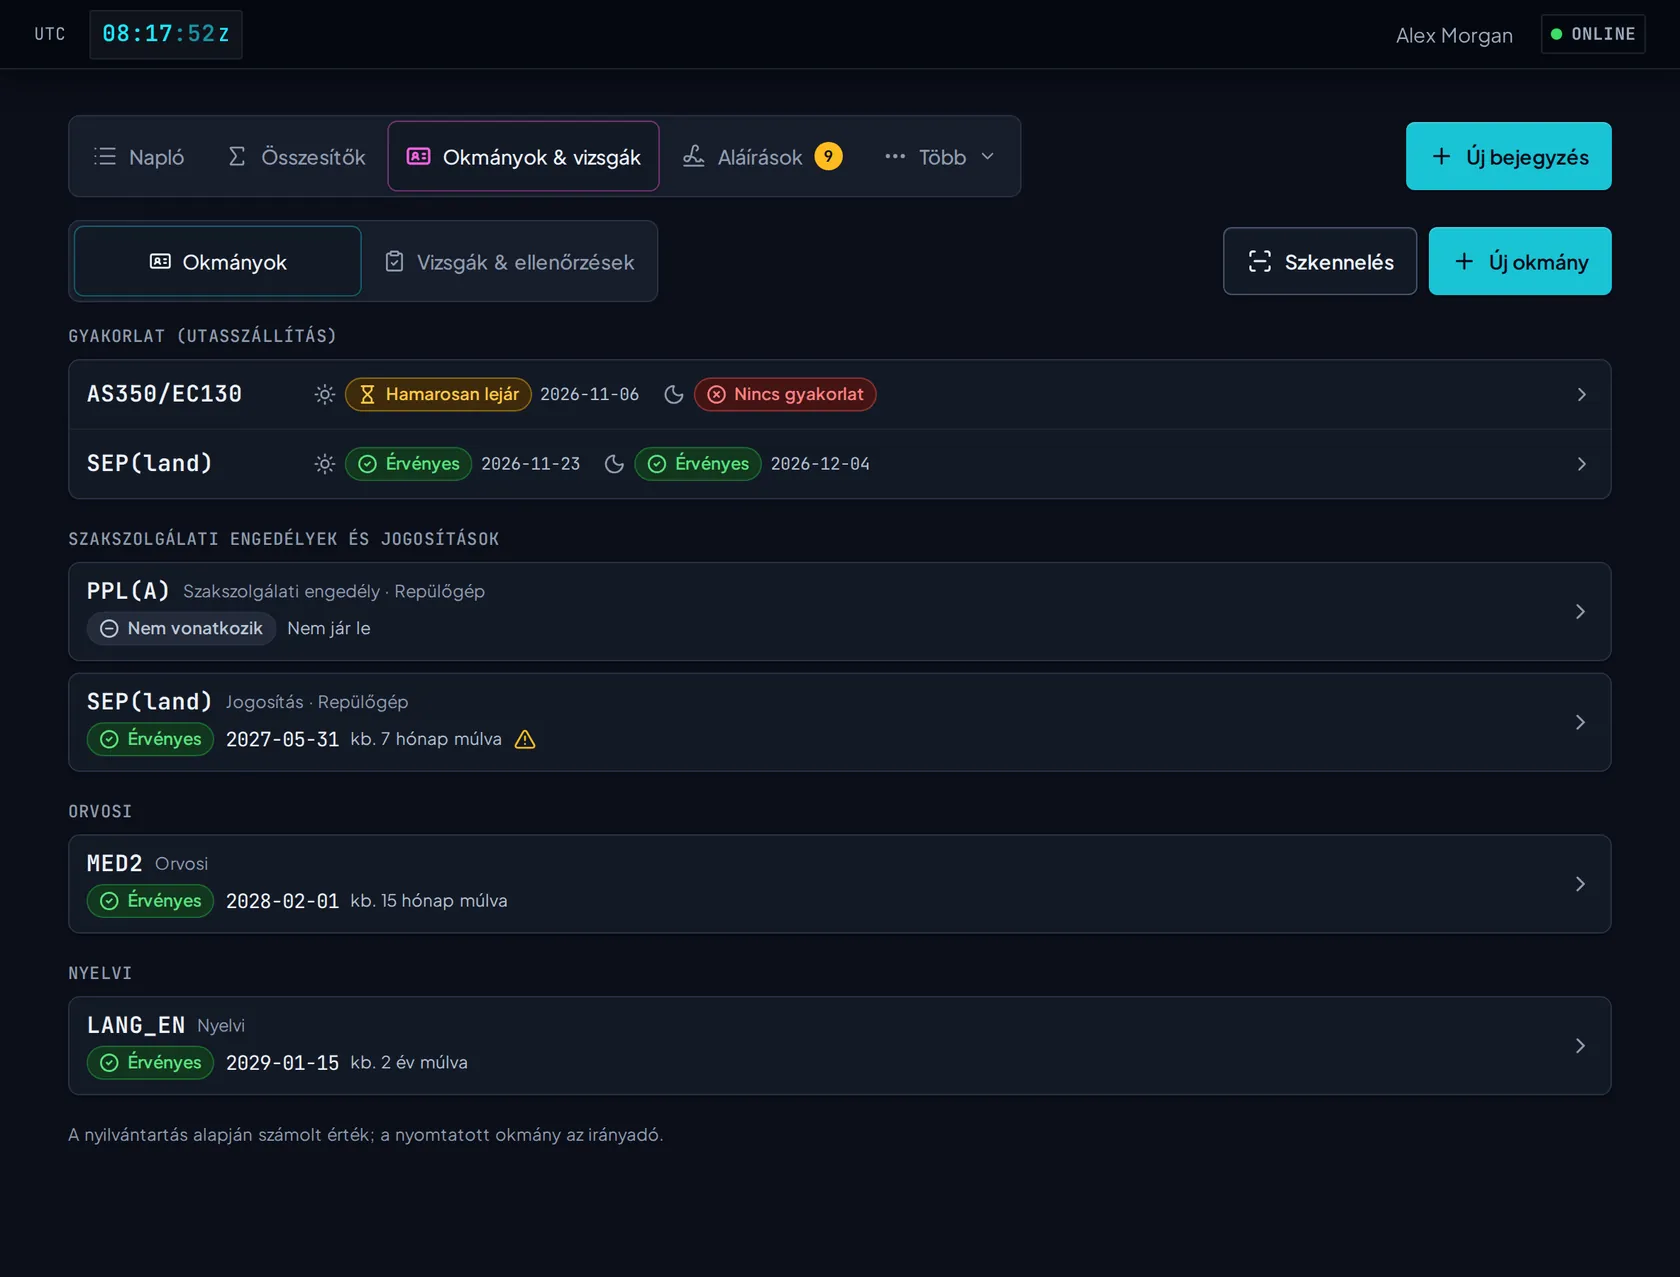Click the MED2 title text
1680x1277 pixels.
pyautogui.click(x=115, y=863)
